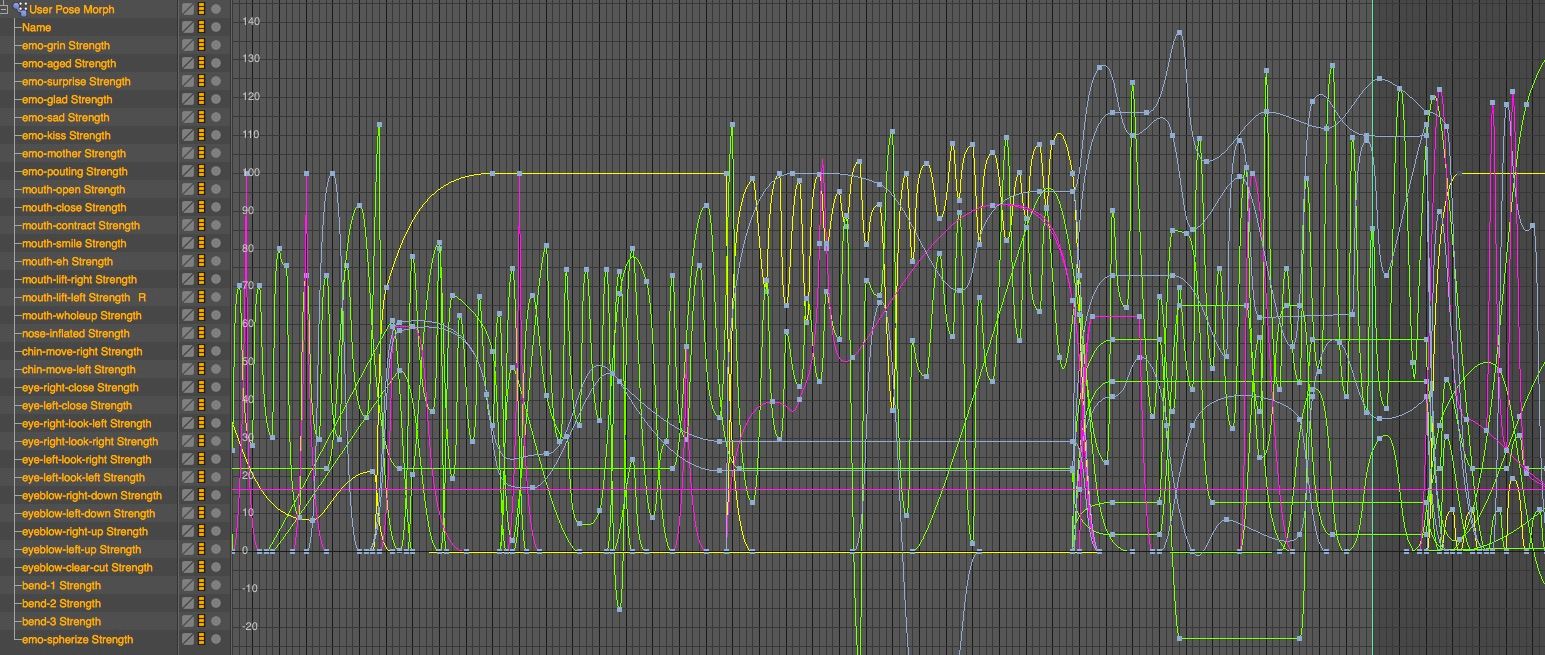Click the vertical playhead line in the graph
Screen dimensions: 1545x655
click(x=1372, y=300)
